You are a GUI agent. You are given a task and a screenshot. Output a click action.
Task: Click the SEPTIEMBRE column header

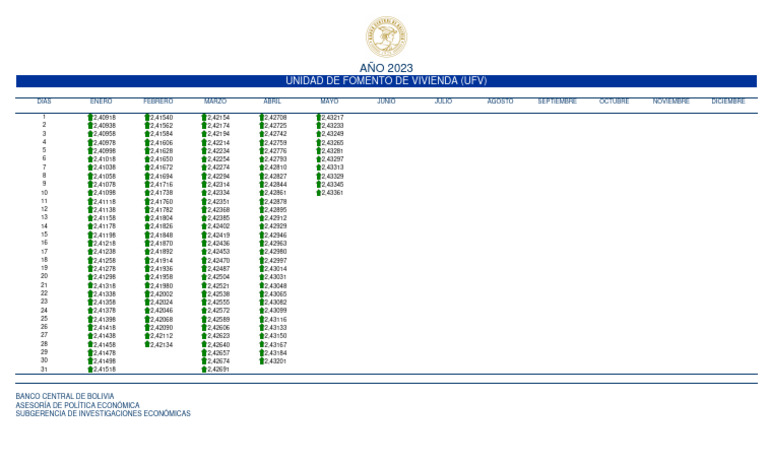coord(557,101)
